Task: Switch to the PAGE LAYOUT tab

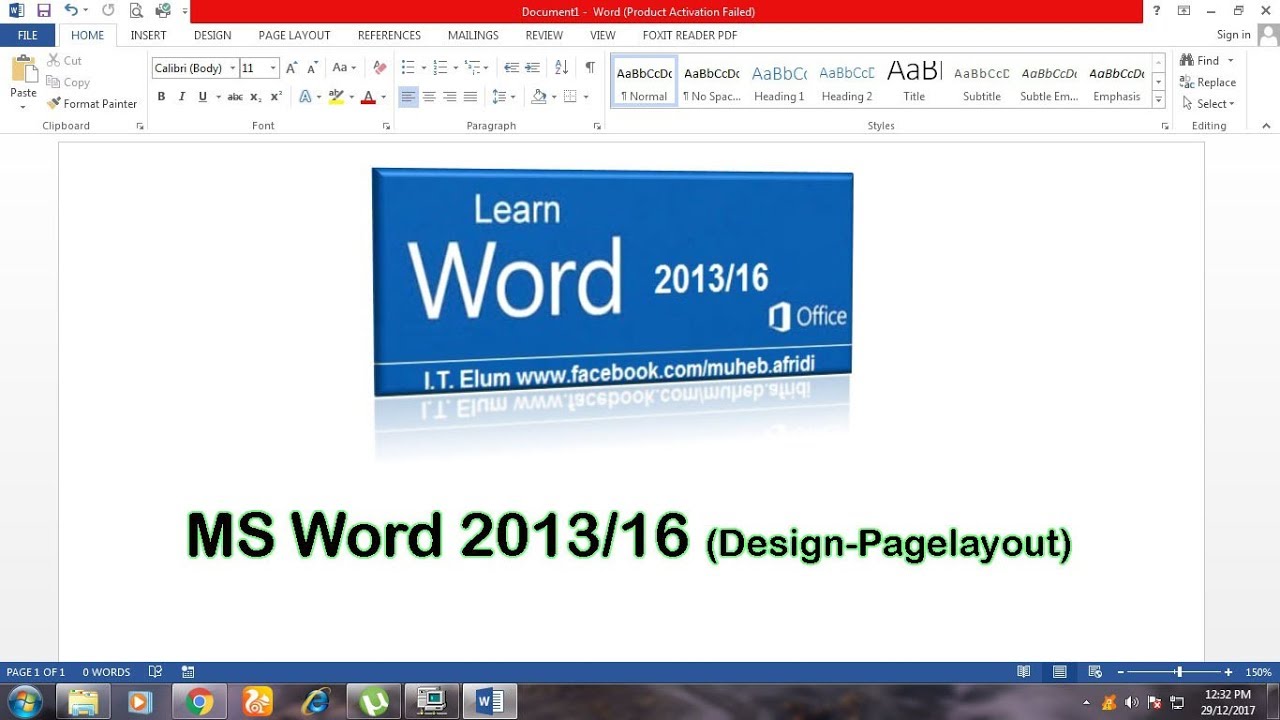Action: click(295, 35)
